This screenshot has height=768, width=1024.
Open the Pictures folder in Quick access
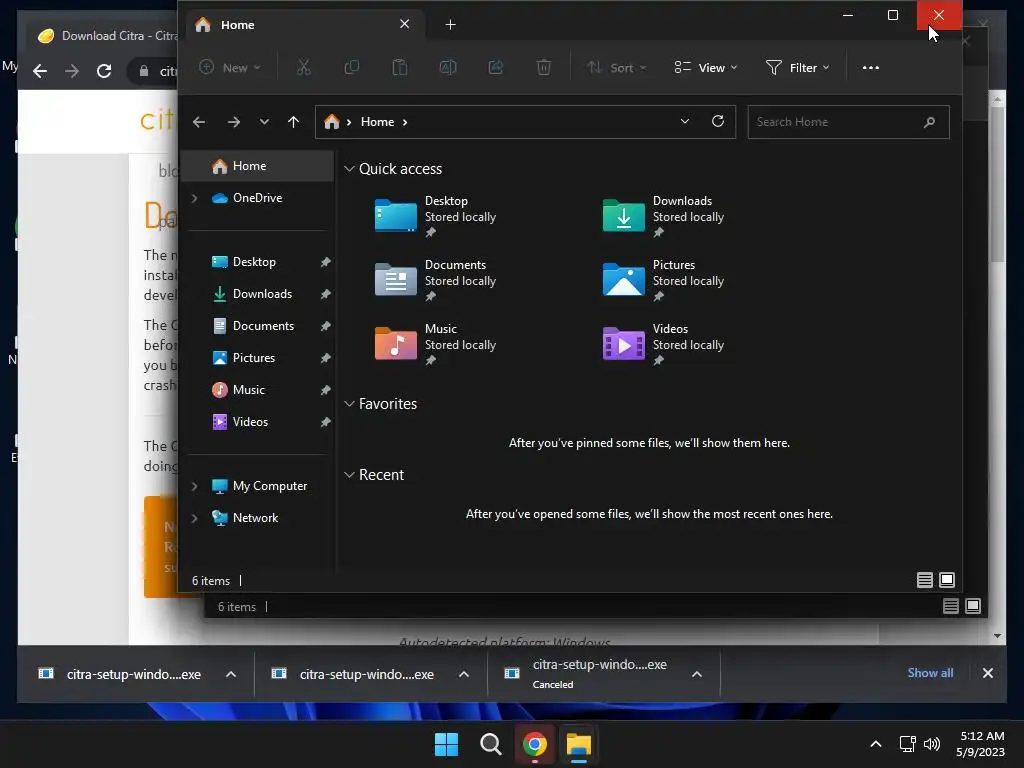(x=664, y=280)
